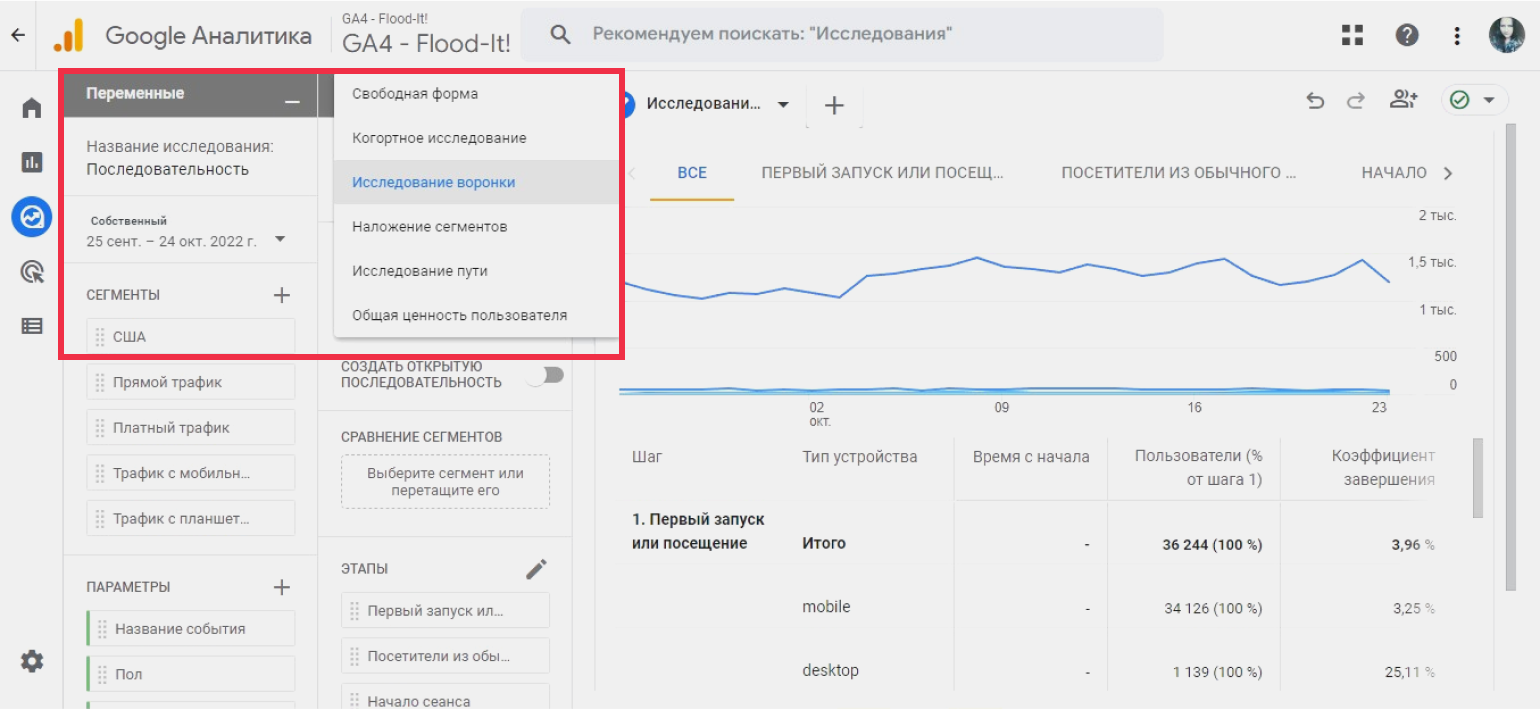This screenshot has height=709, width=1540.
Task: Click the Тип устройства column header
Action: coord(859,457)
